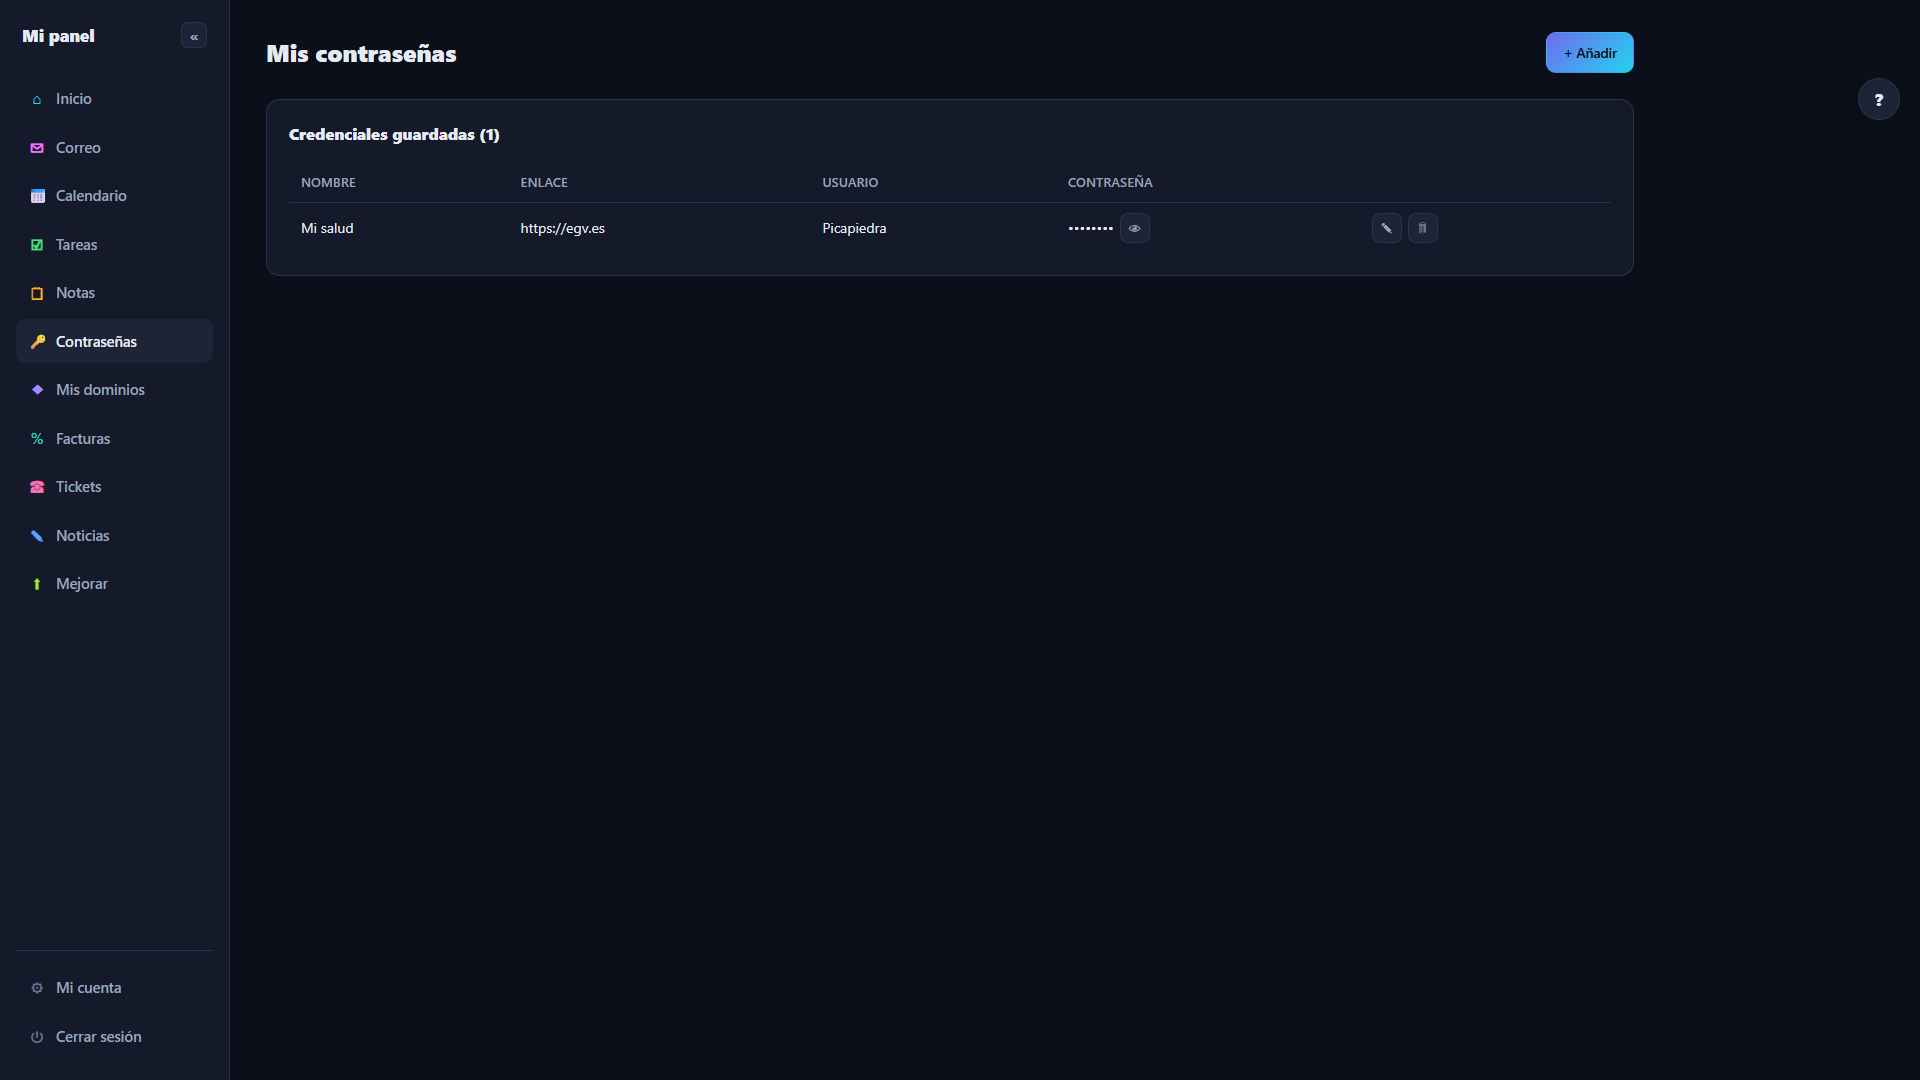Click the Tareas checkmark icon

click(37, 245)
